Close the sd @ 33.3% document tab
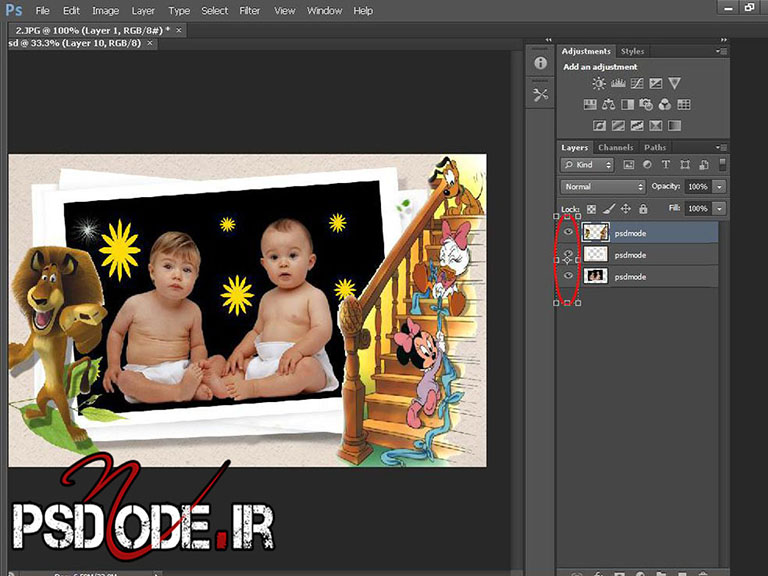Image resolution: width=768 pixels, height=576 pixels. [x=150, y=43]
